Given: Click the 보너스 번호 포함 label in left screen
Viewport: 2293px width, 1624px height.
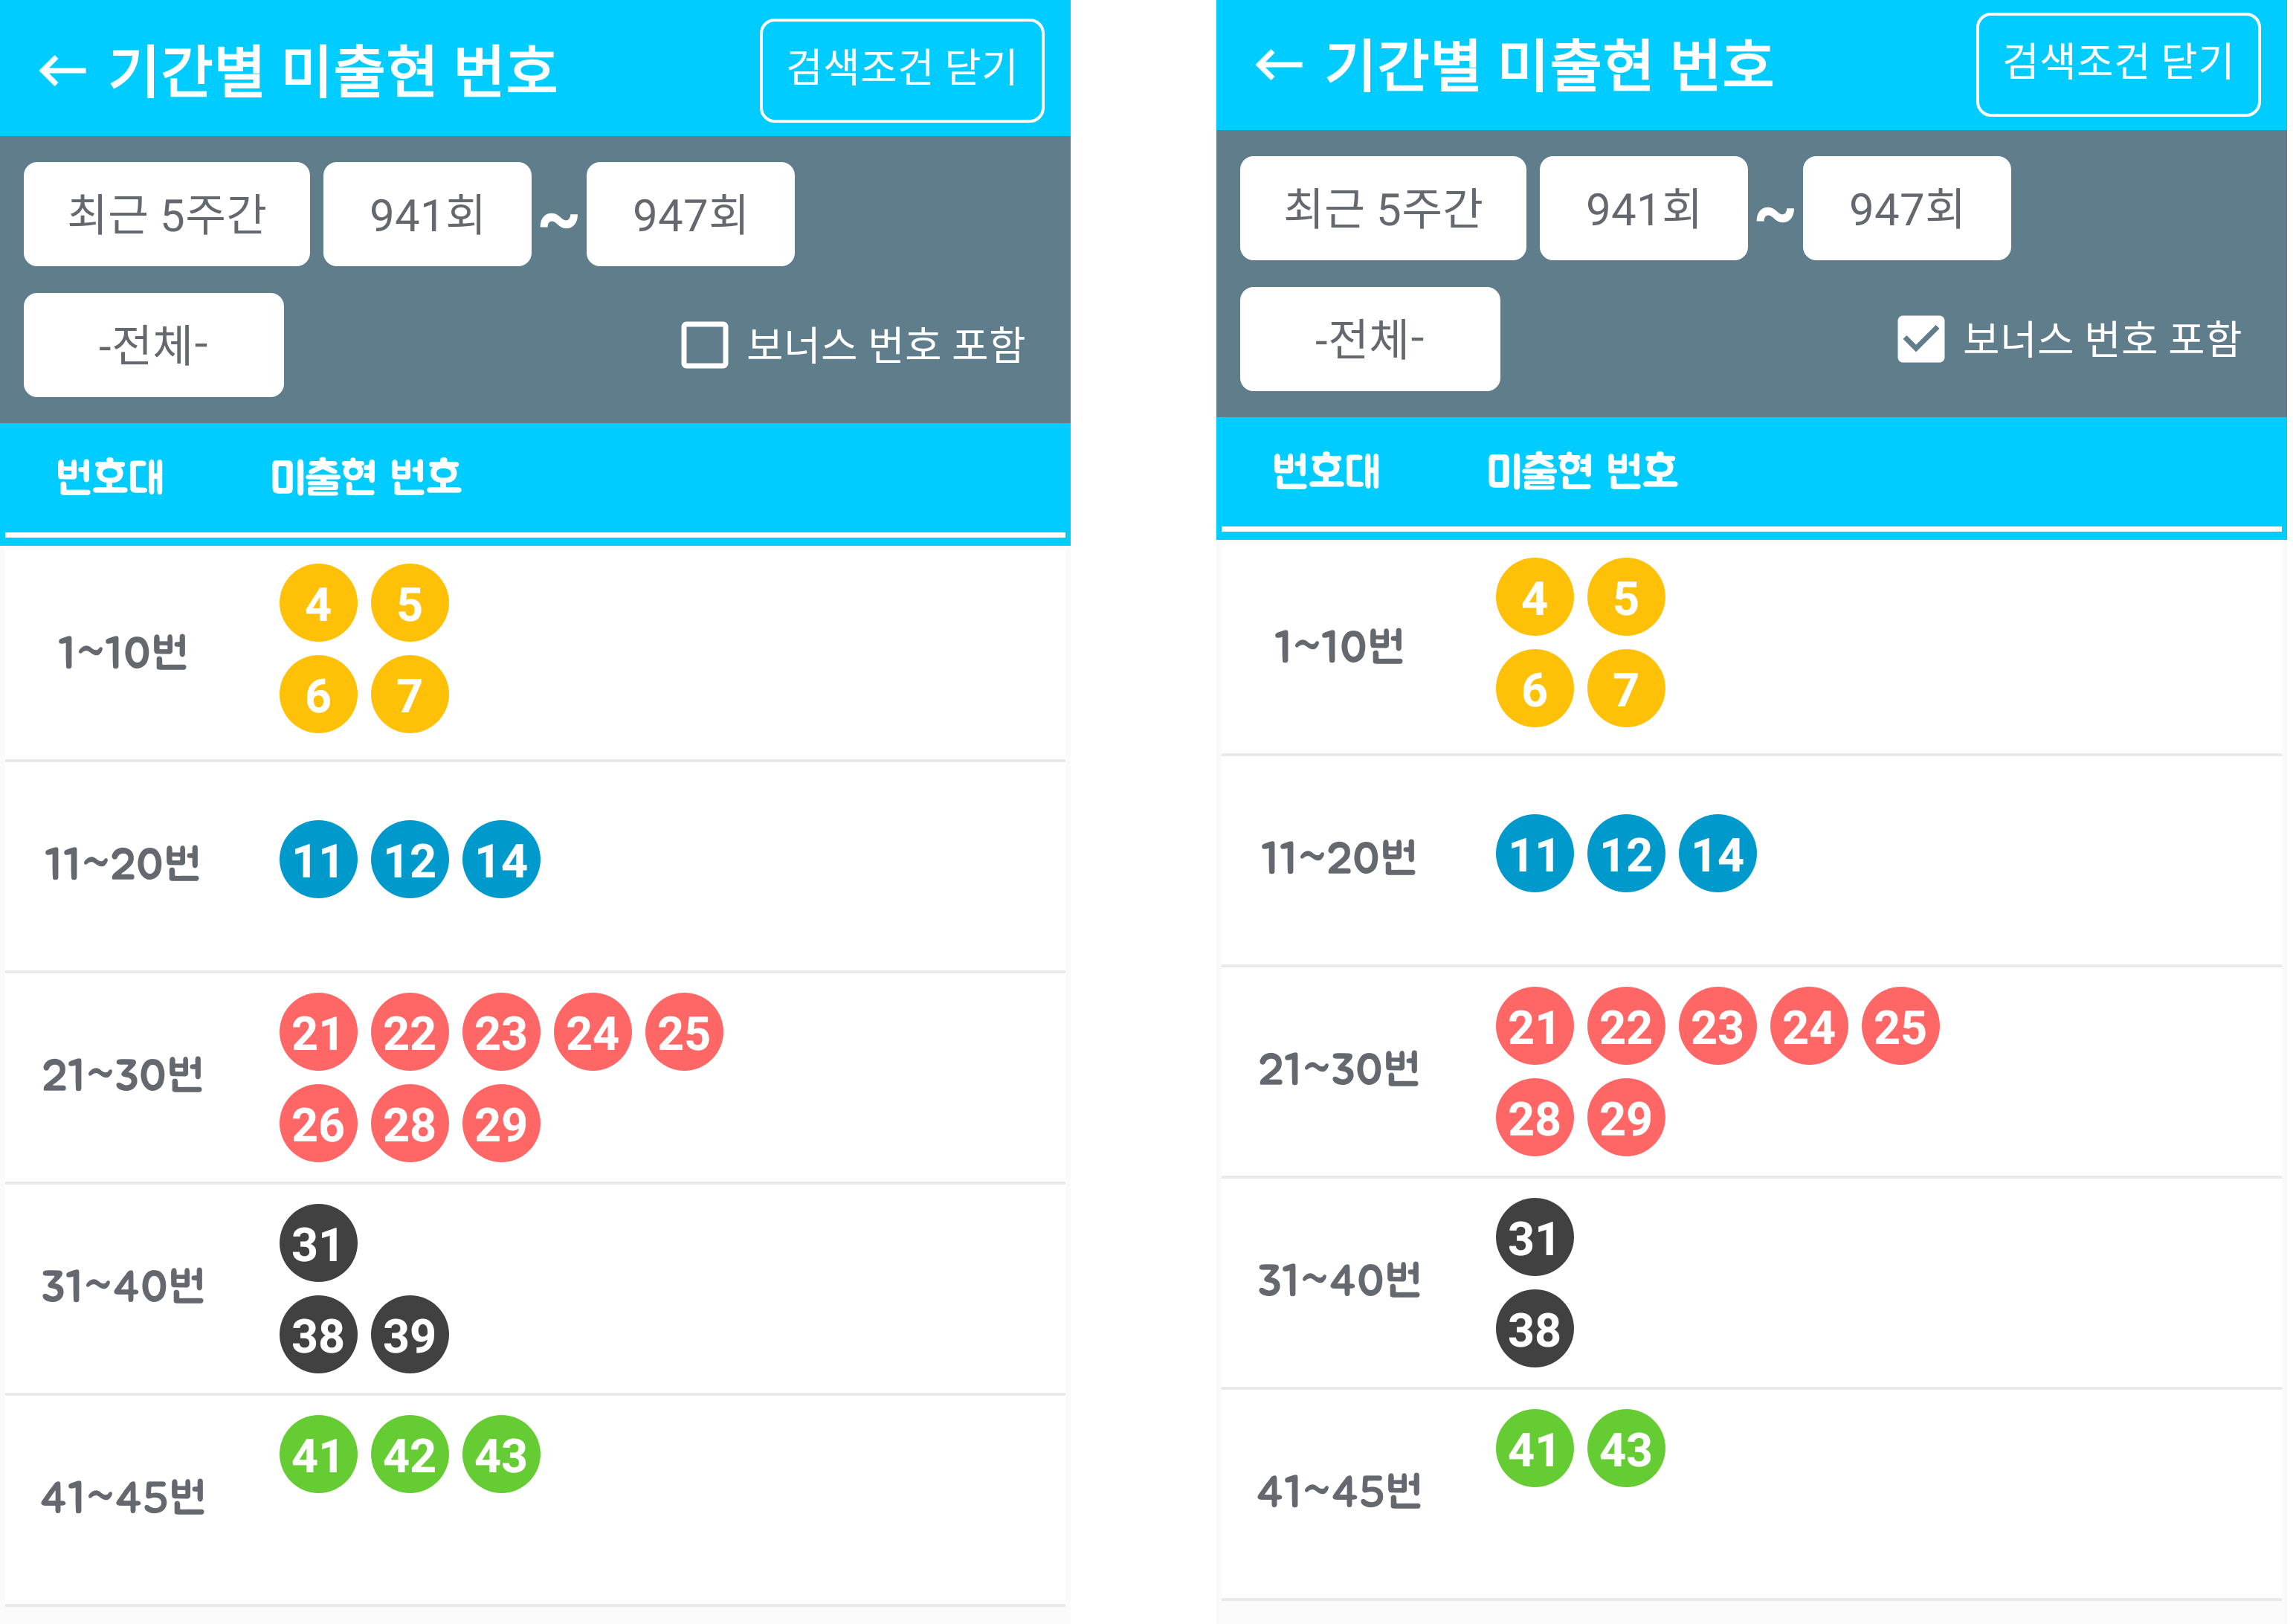Looking at the screenshot, I should (x=887, y=345).
